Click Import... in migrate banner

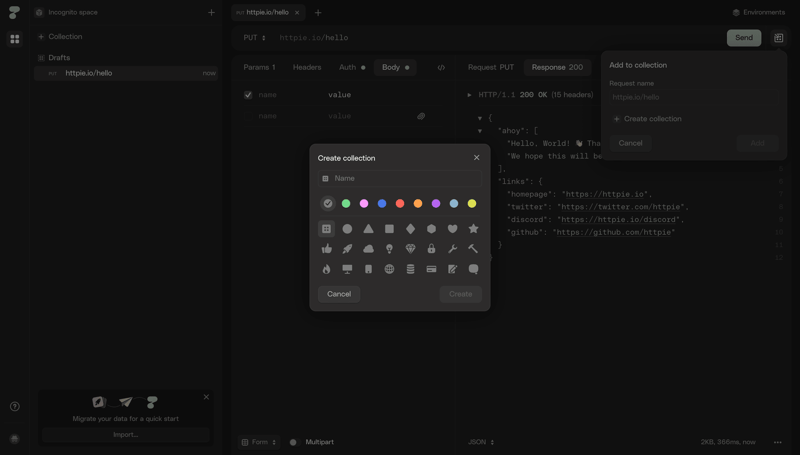tap(126, 435)
